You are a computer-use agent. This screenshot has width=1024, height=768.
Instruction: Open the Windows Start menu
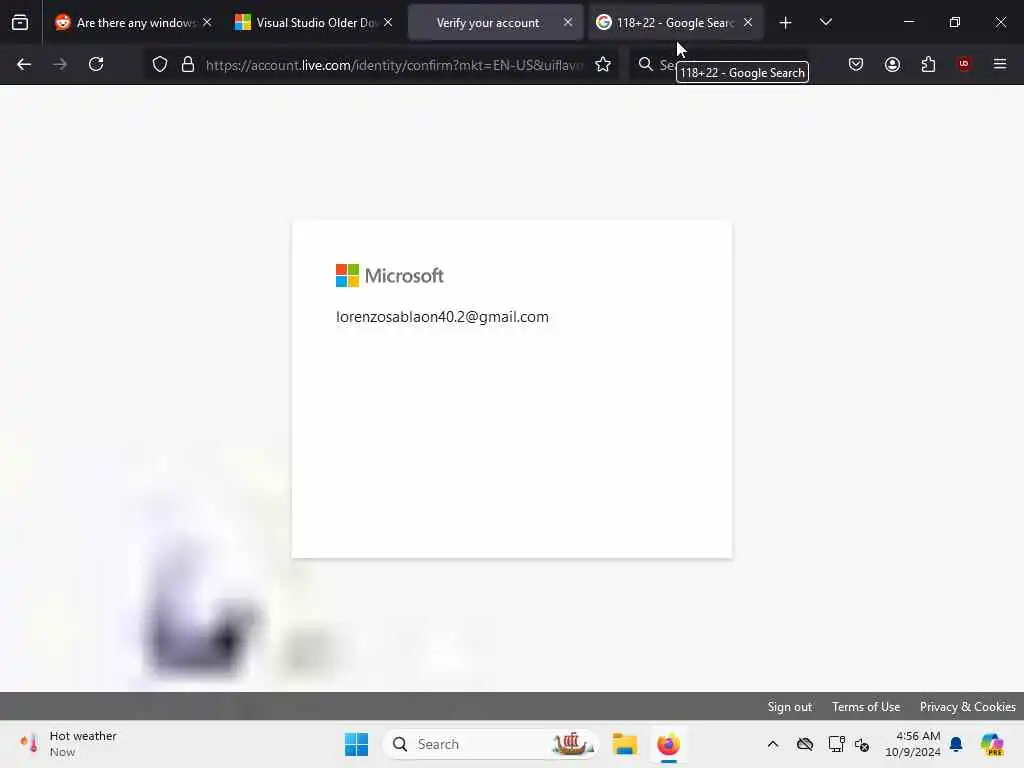tap(356, 744)
